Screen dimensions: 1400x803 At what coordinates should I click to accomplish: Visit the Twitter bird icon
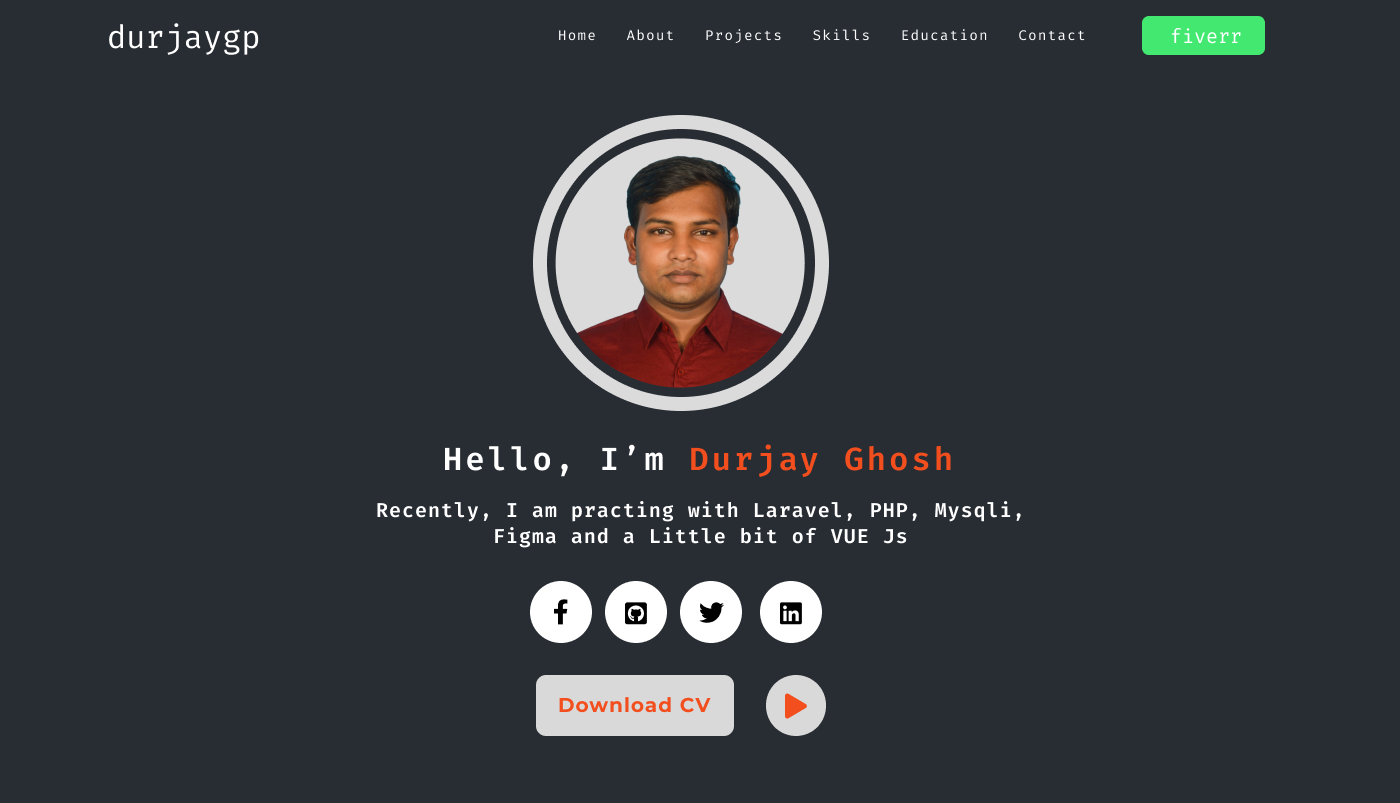coord(711,612)
